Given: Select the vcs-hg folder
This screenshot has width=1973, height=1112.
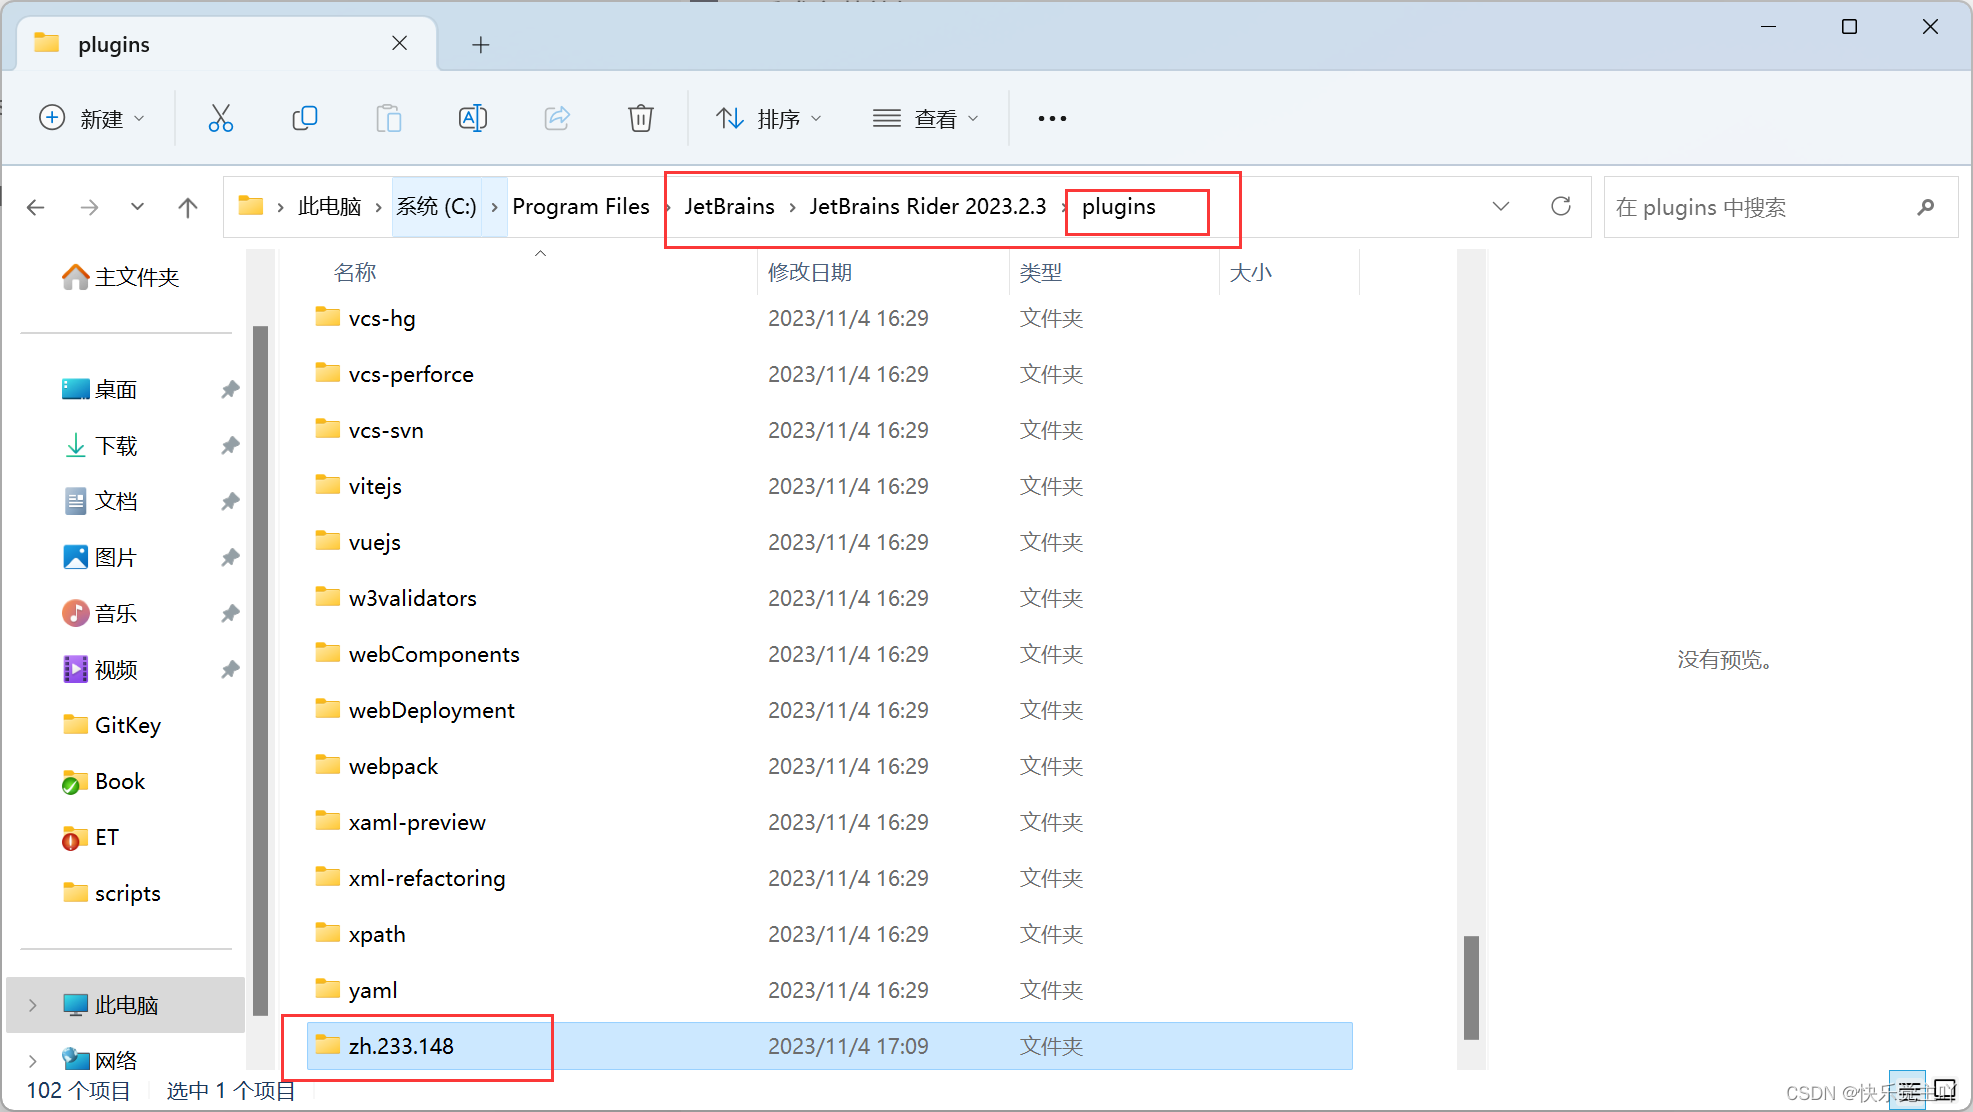Looking at the screenshot, I should pyautogui.click(x=381, y=318).
